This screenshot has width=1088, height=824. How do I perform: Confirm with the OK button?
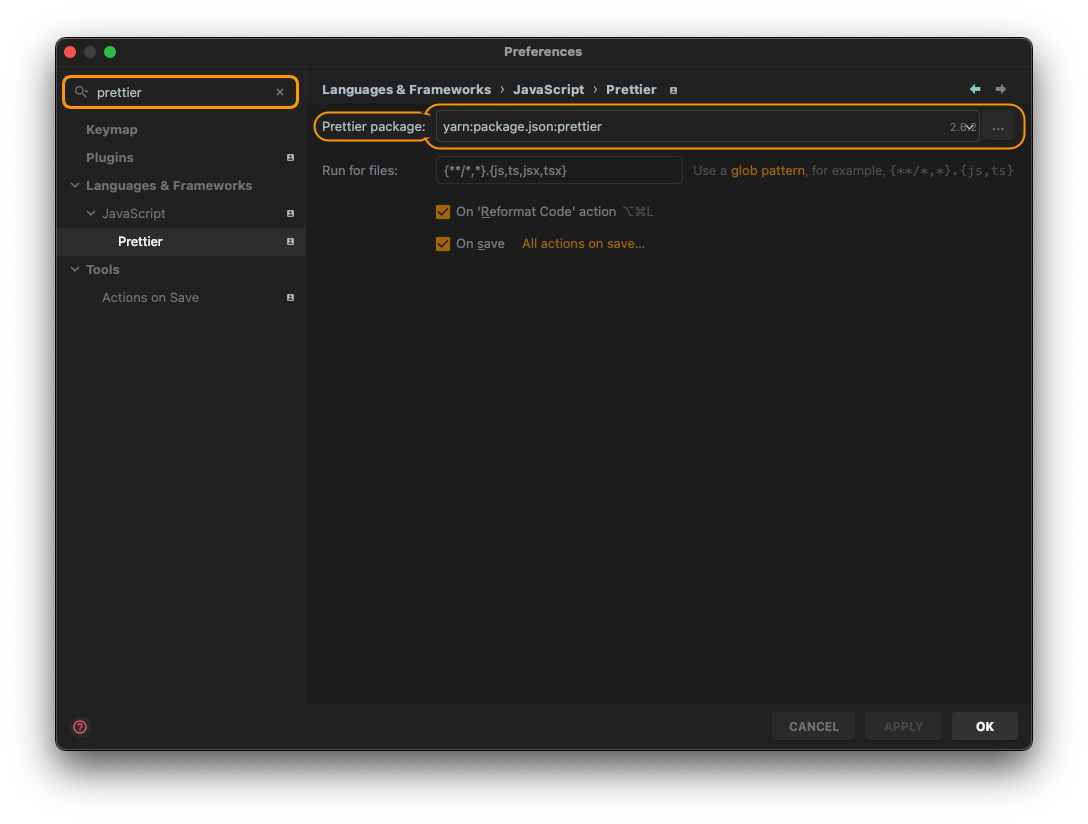pyautogui.click(x=985, y=726)
